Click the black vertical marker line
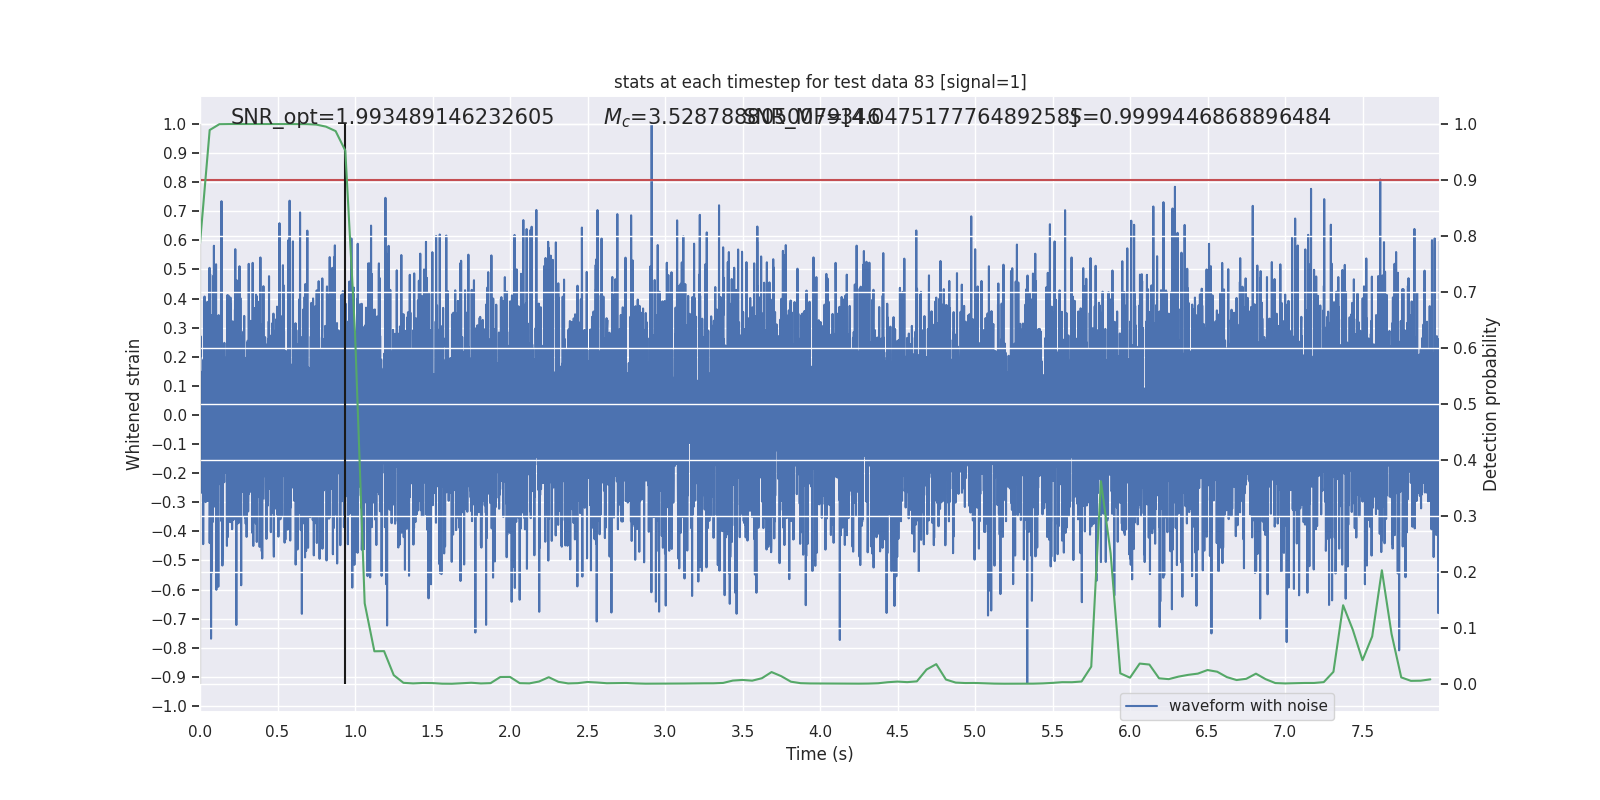The height and width of the screenshot is (800, 1600). 345,404
